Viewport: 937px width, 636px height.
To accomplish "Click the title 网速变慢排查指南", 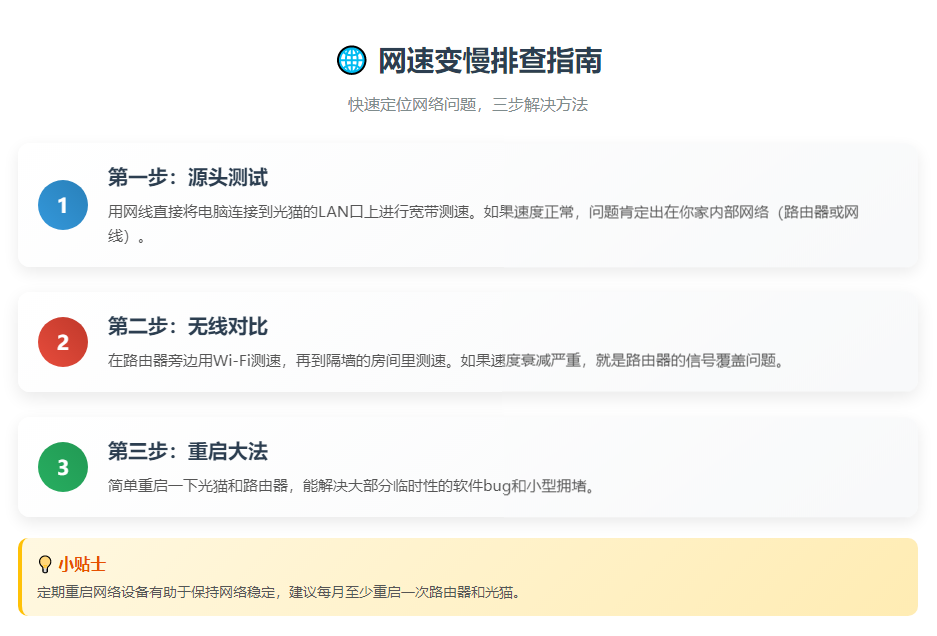I will click(490, 60).
